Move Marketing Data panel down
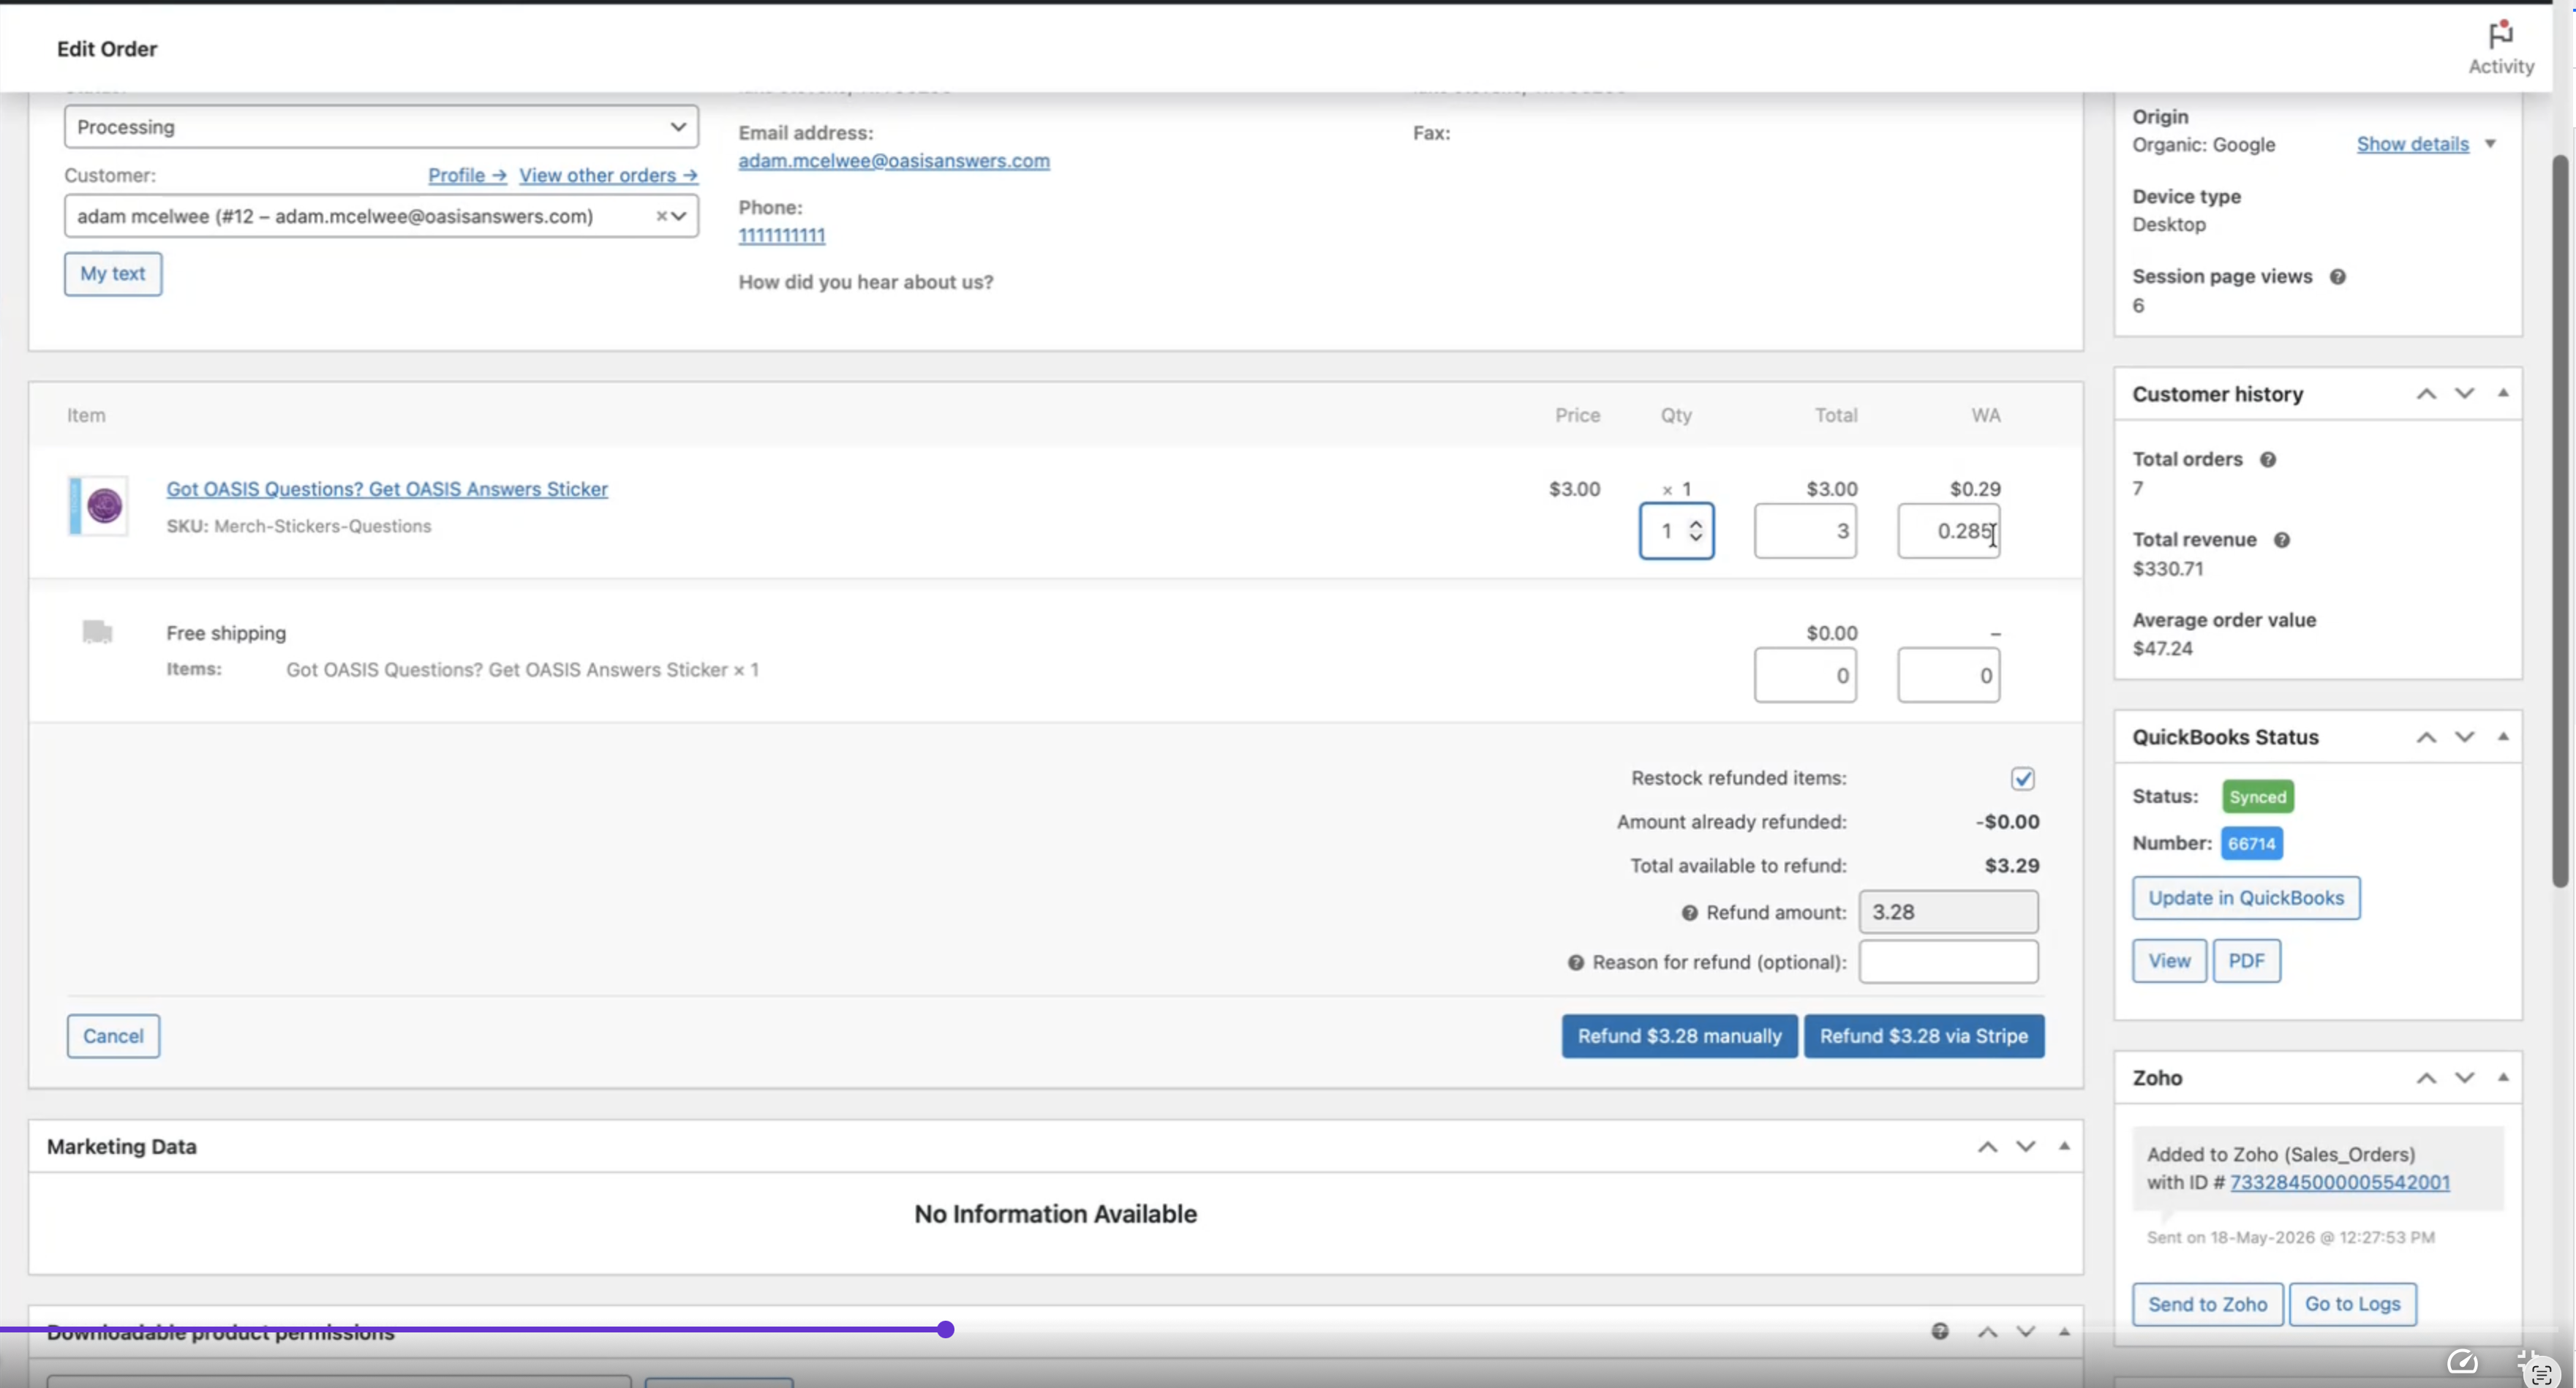This screenshot has width=2576, height=1388. pyautogui.click(x=2025, y=1147)
